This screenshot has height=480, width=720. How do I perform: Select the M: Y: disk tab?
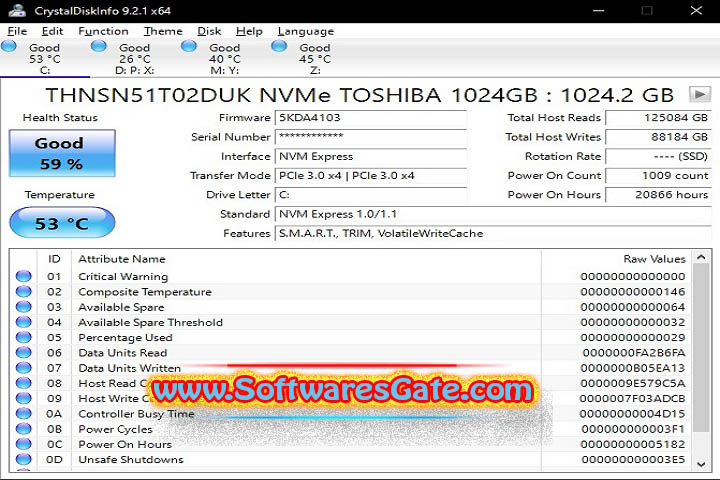point(225,59)
